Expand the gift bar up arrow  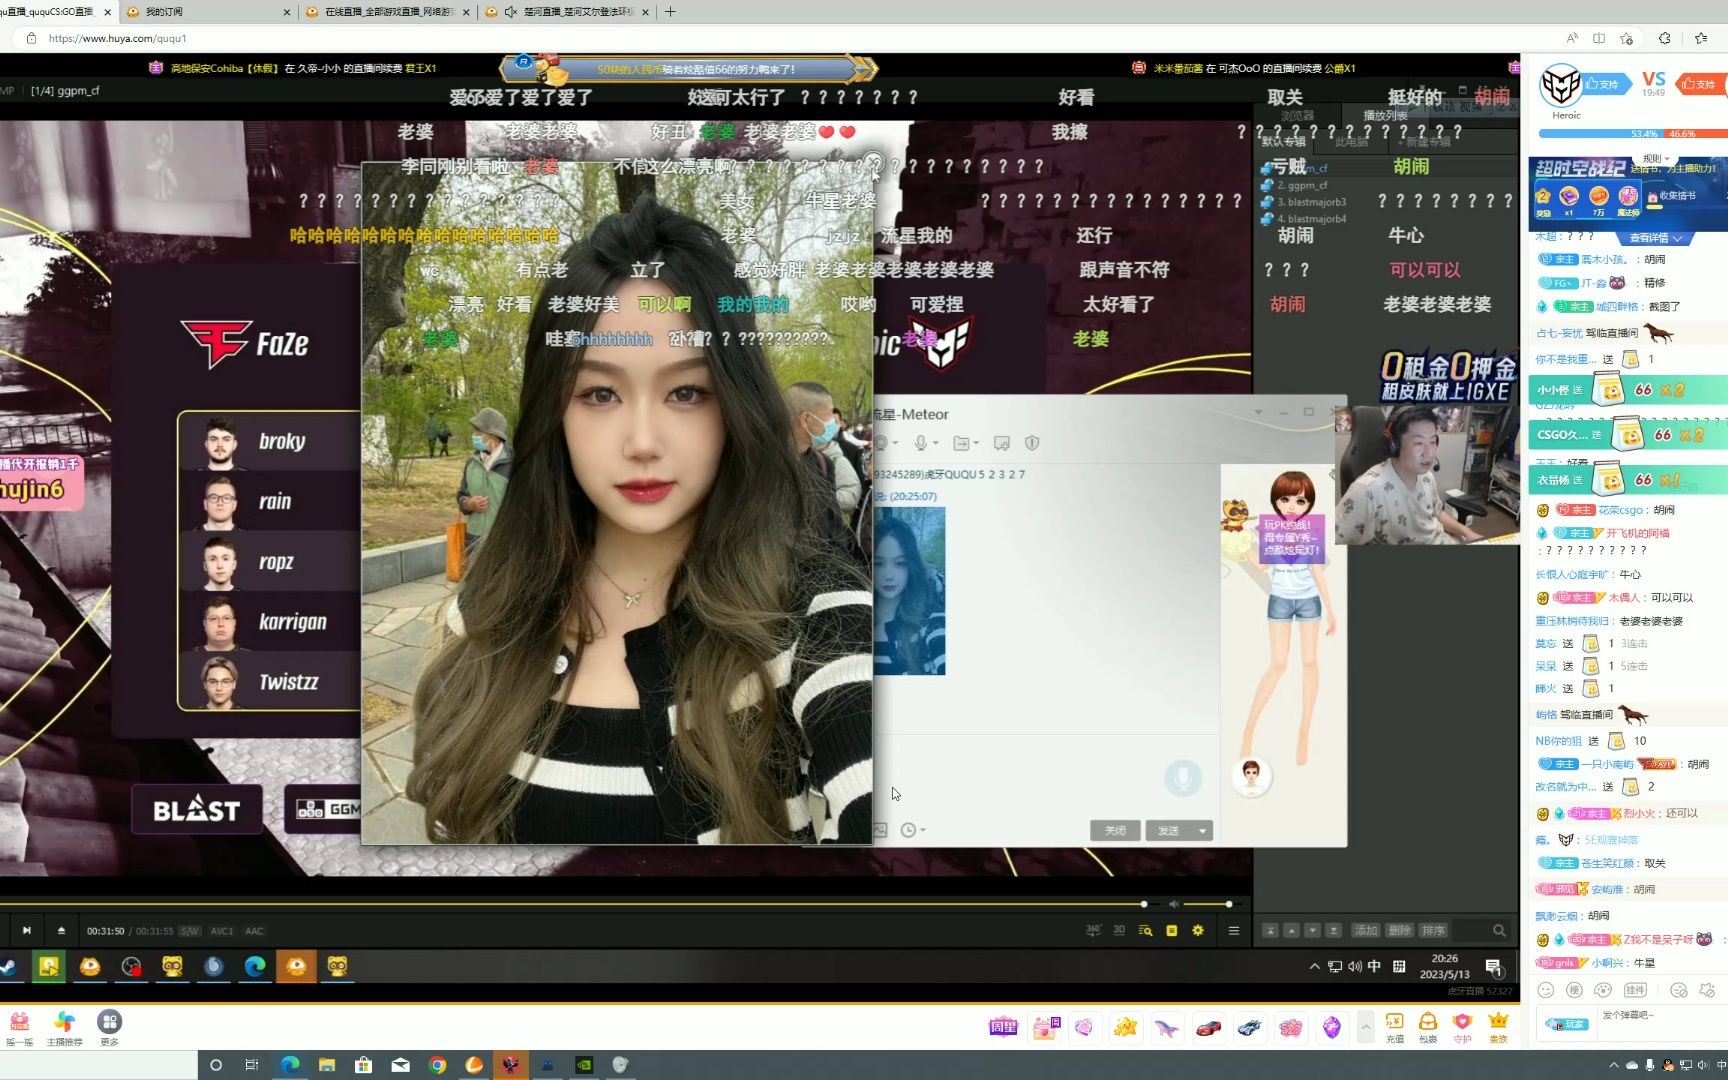point(1365,1027)
